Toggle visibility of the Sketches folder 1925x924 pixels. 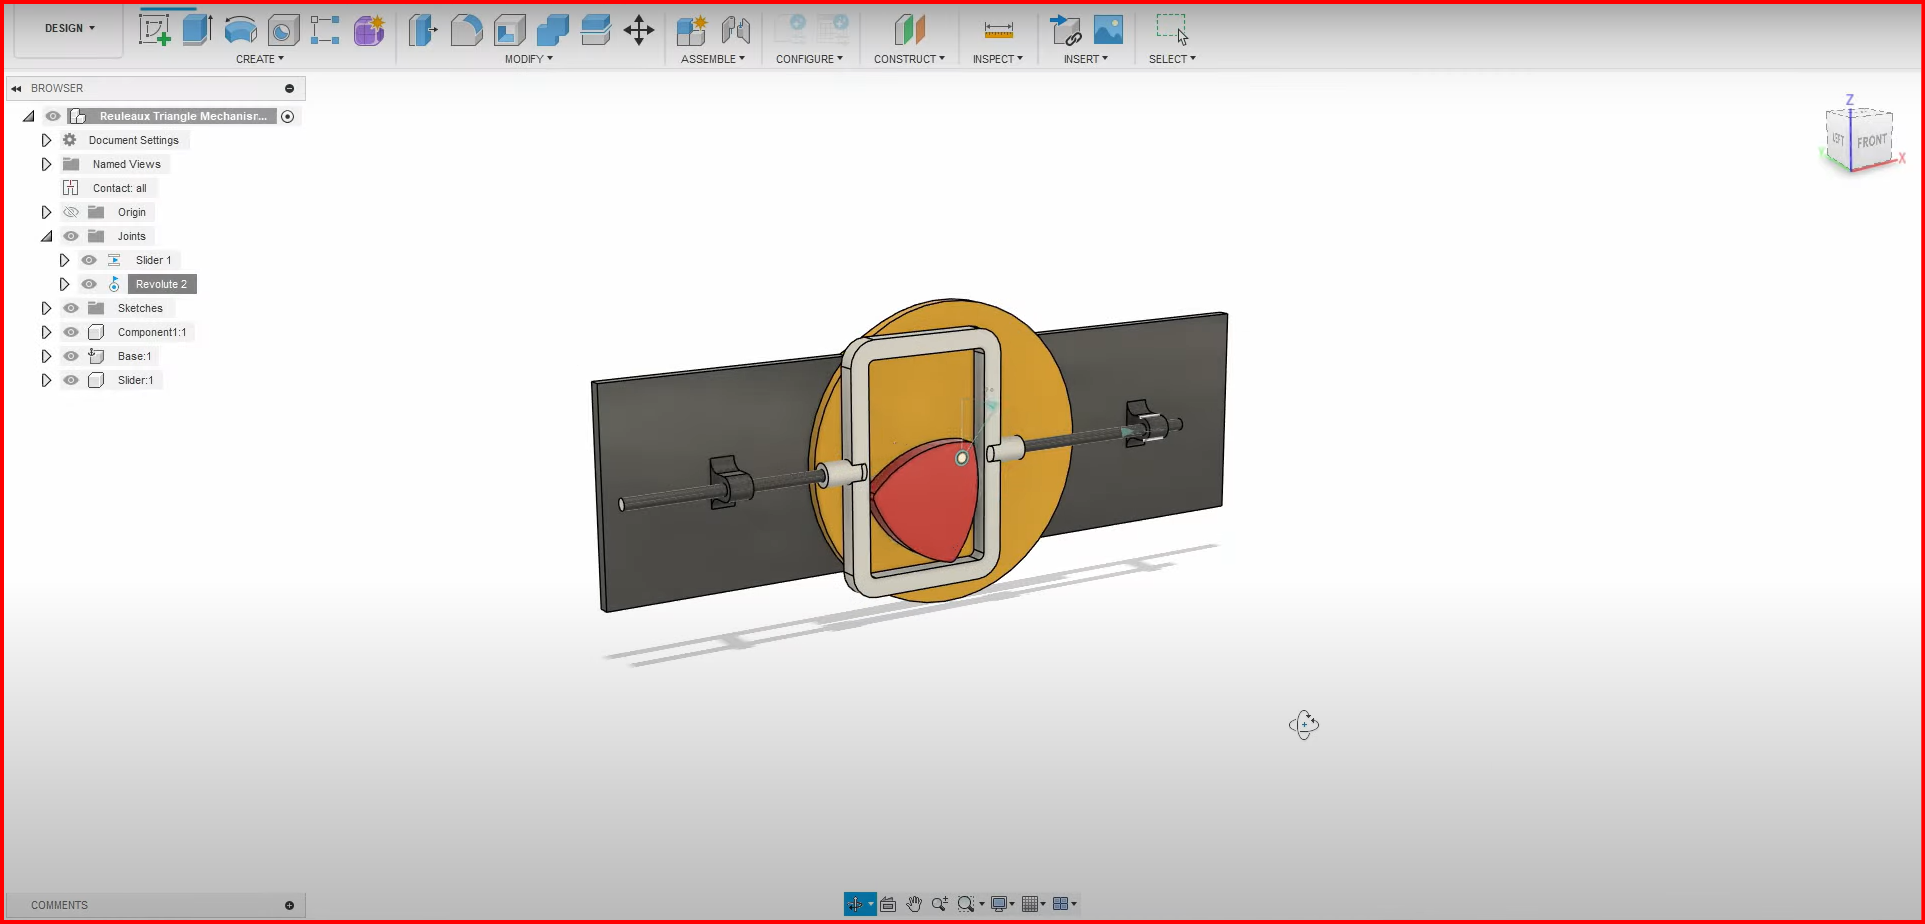tap(71, 308)
